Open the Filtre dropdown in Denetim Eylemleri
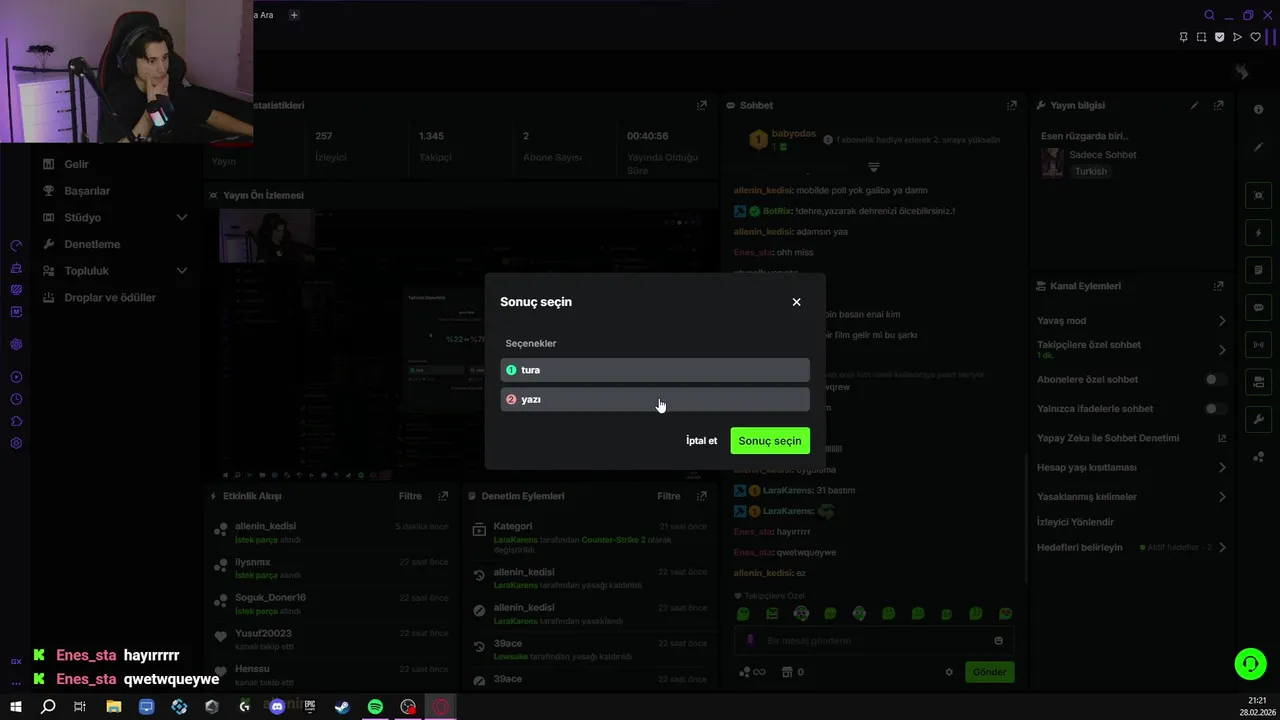 pos(669,496)
